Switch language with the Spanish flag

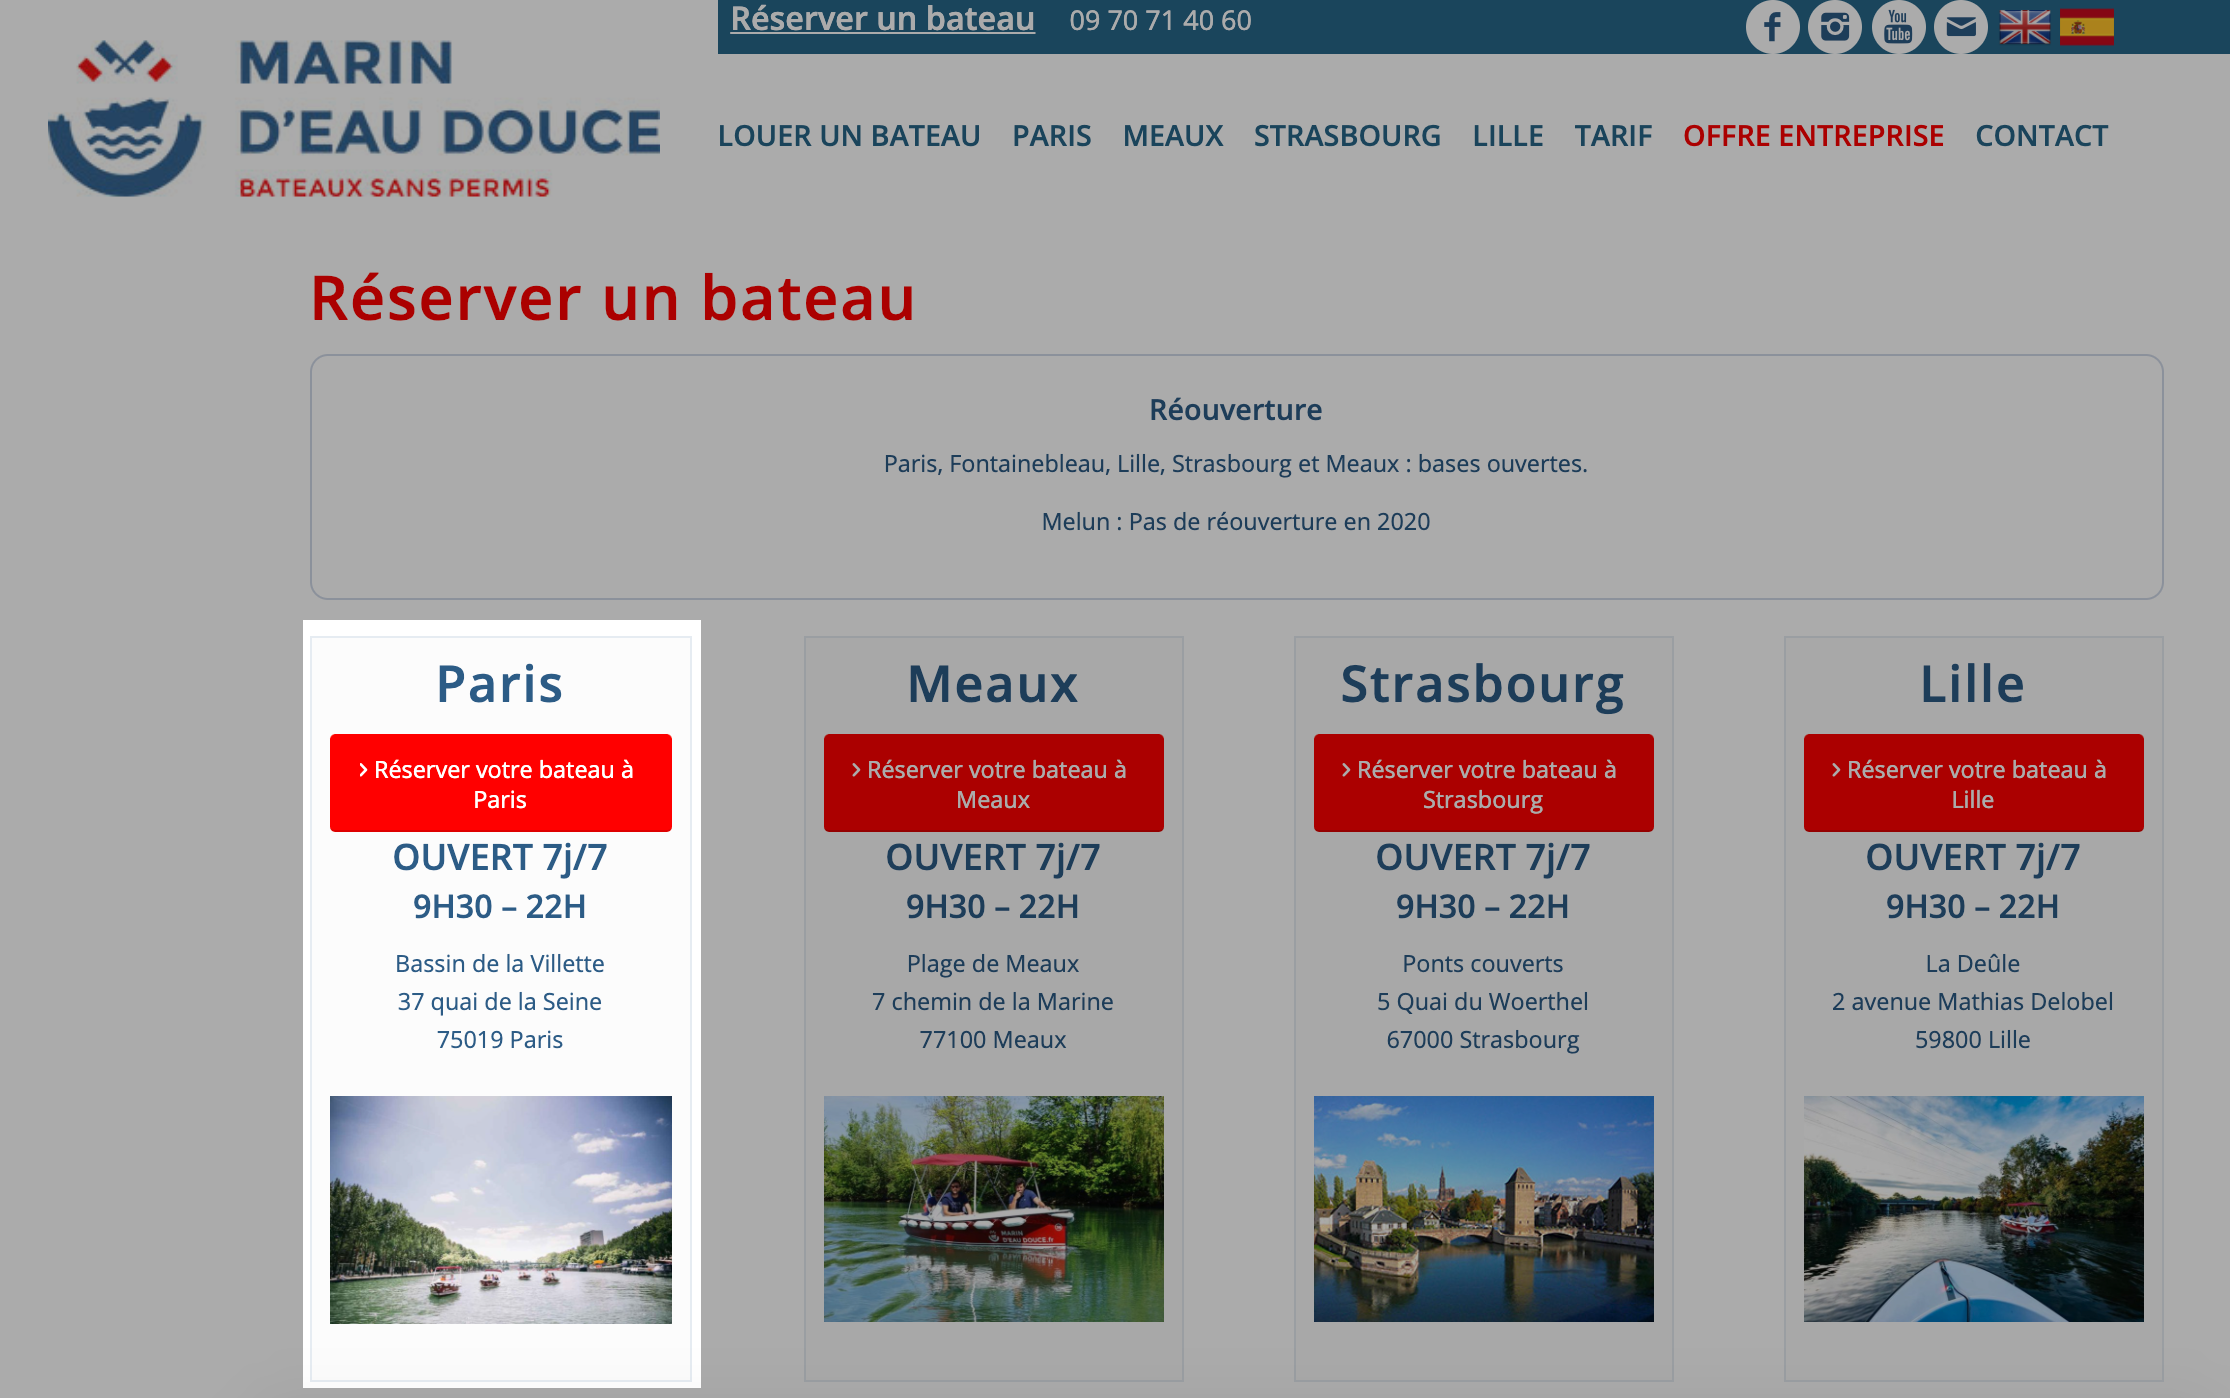(x=2087, y=27)
